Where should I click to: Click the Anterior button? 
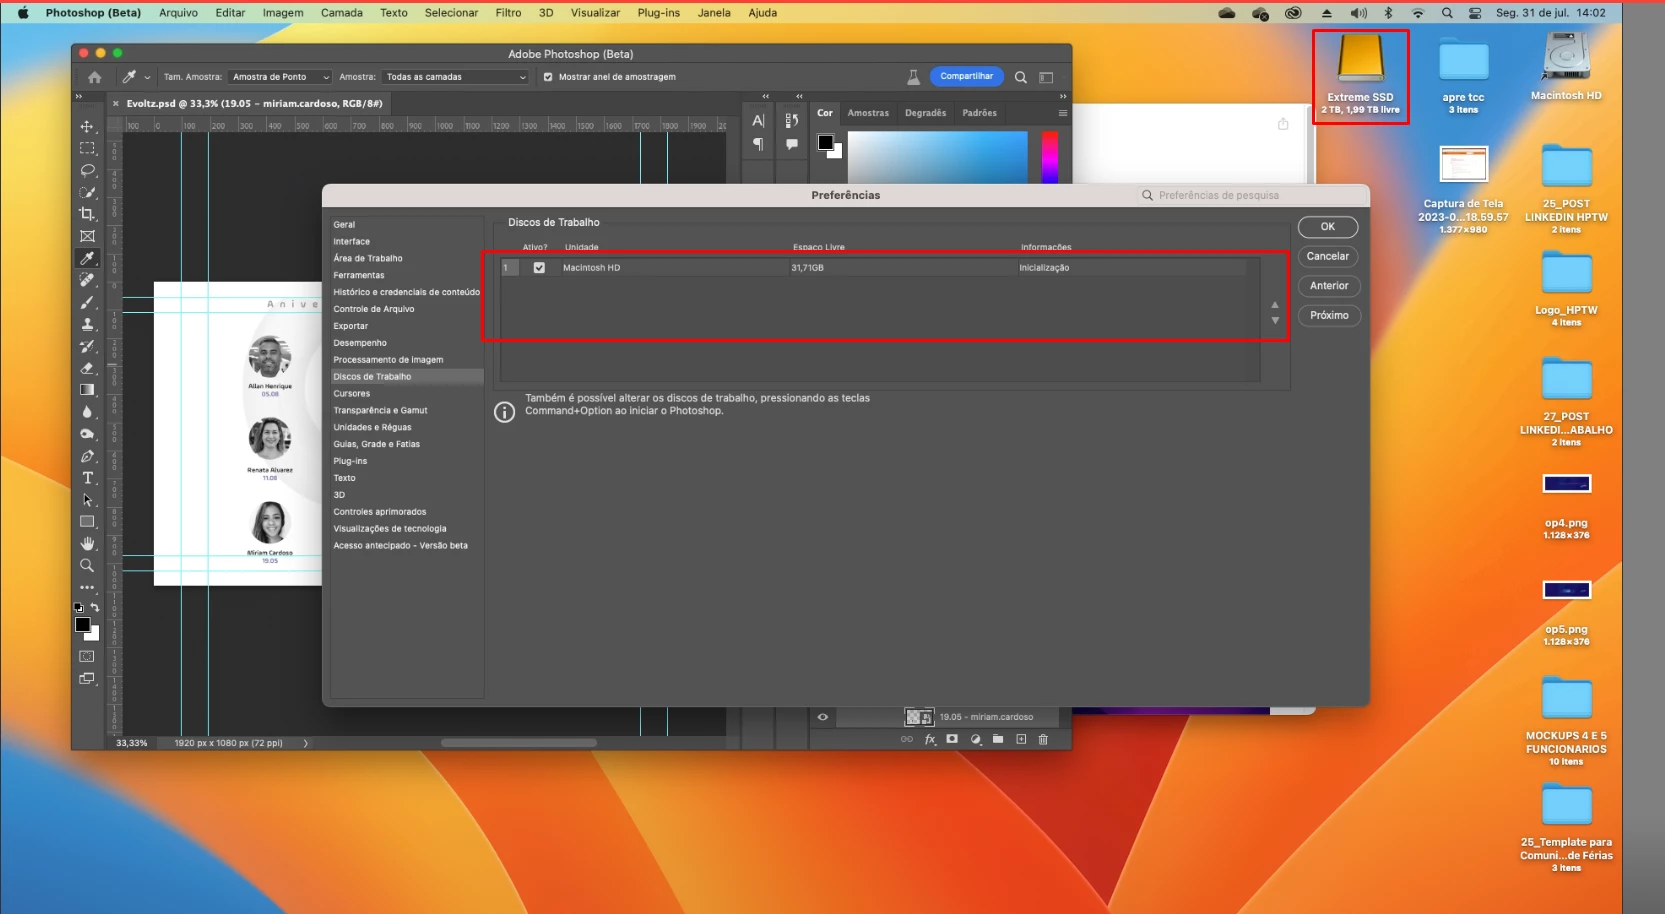coord(1329,286)
